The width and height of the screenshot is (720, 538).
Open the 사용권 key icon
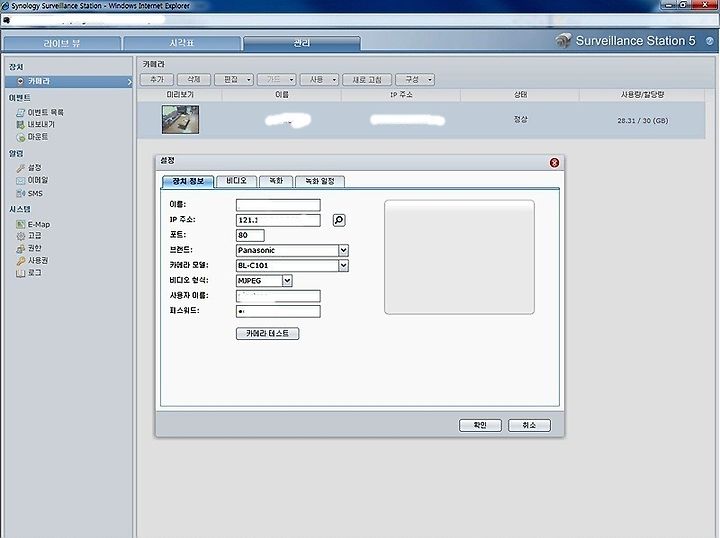point(20,261)
